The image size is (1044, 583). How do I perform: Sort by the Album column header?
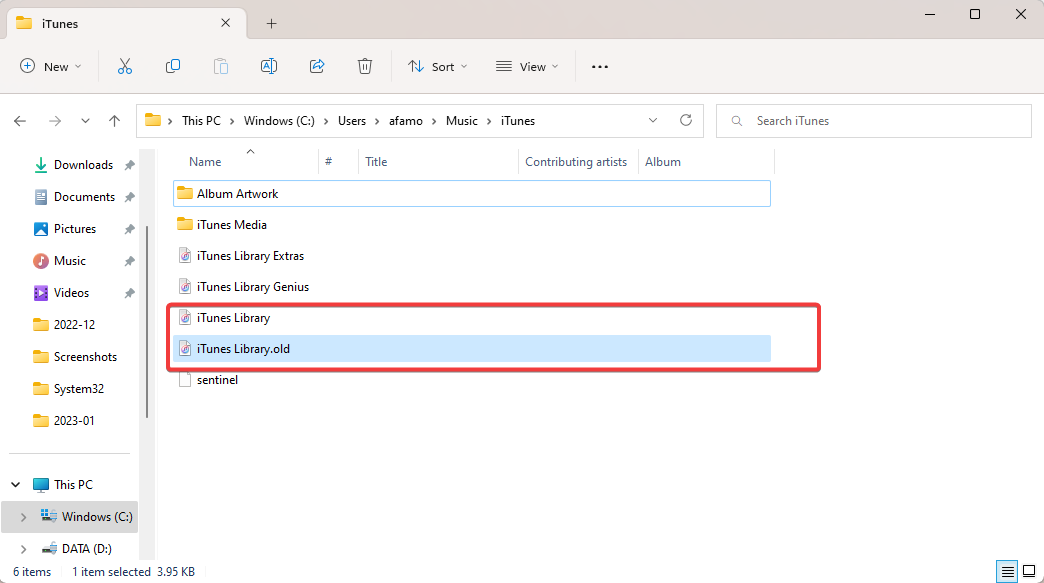click(663, 162)
